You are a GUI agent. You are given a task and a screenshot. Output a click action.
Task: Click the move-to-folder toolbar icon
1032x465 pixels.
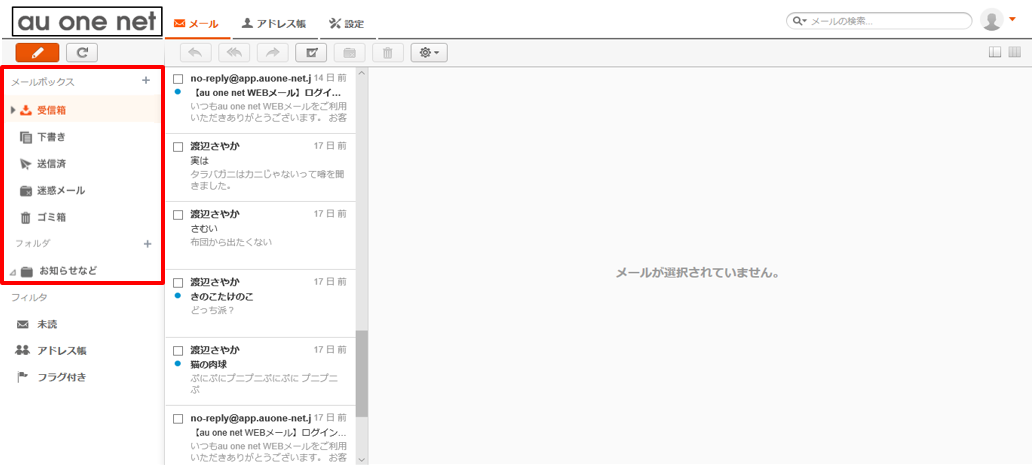pyautogui.click(x=349, y=53)
